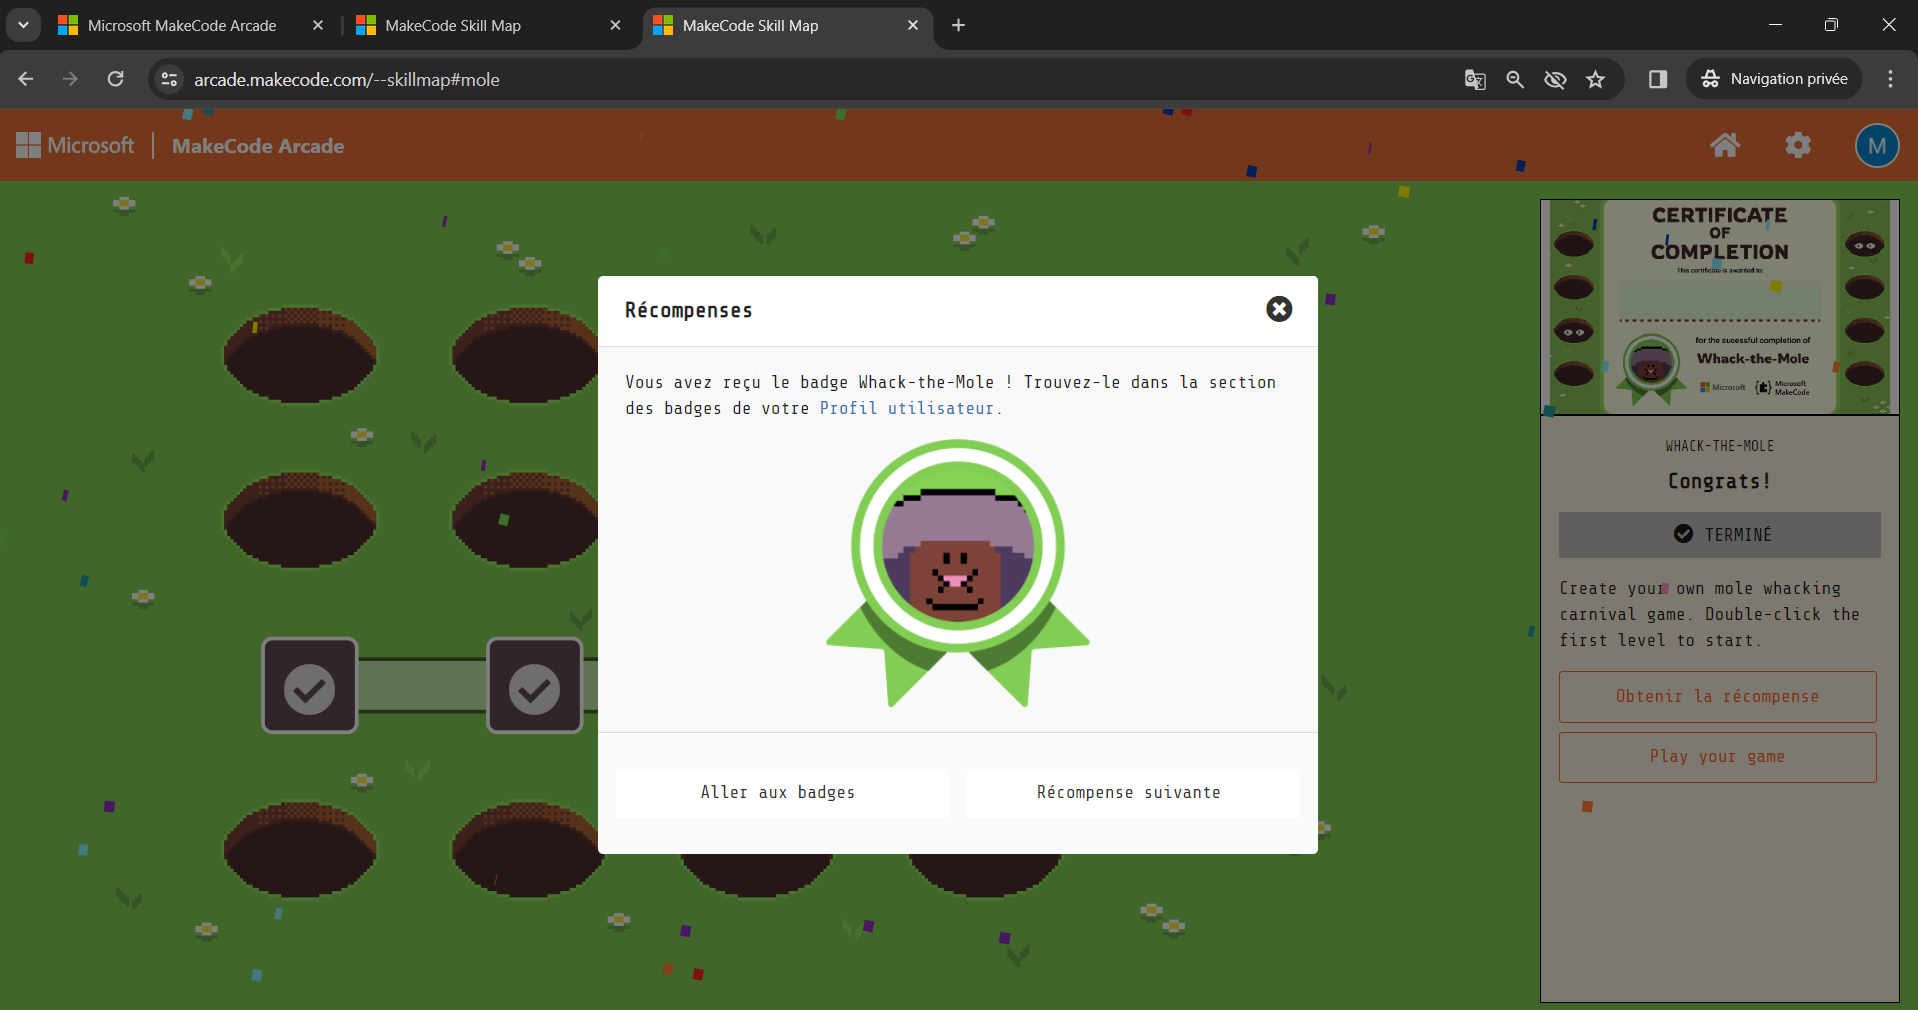Click the Certificate of Completion thumbnail

click(x=1719, y=307)
